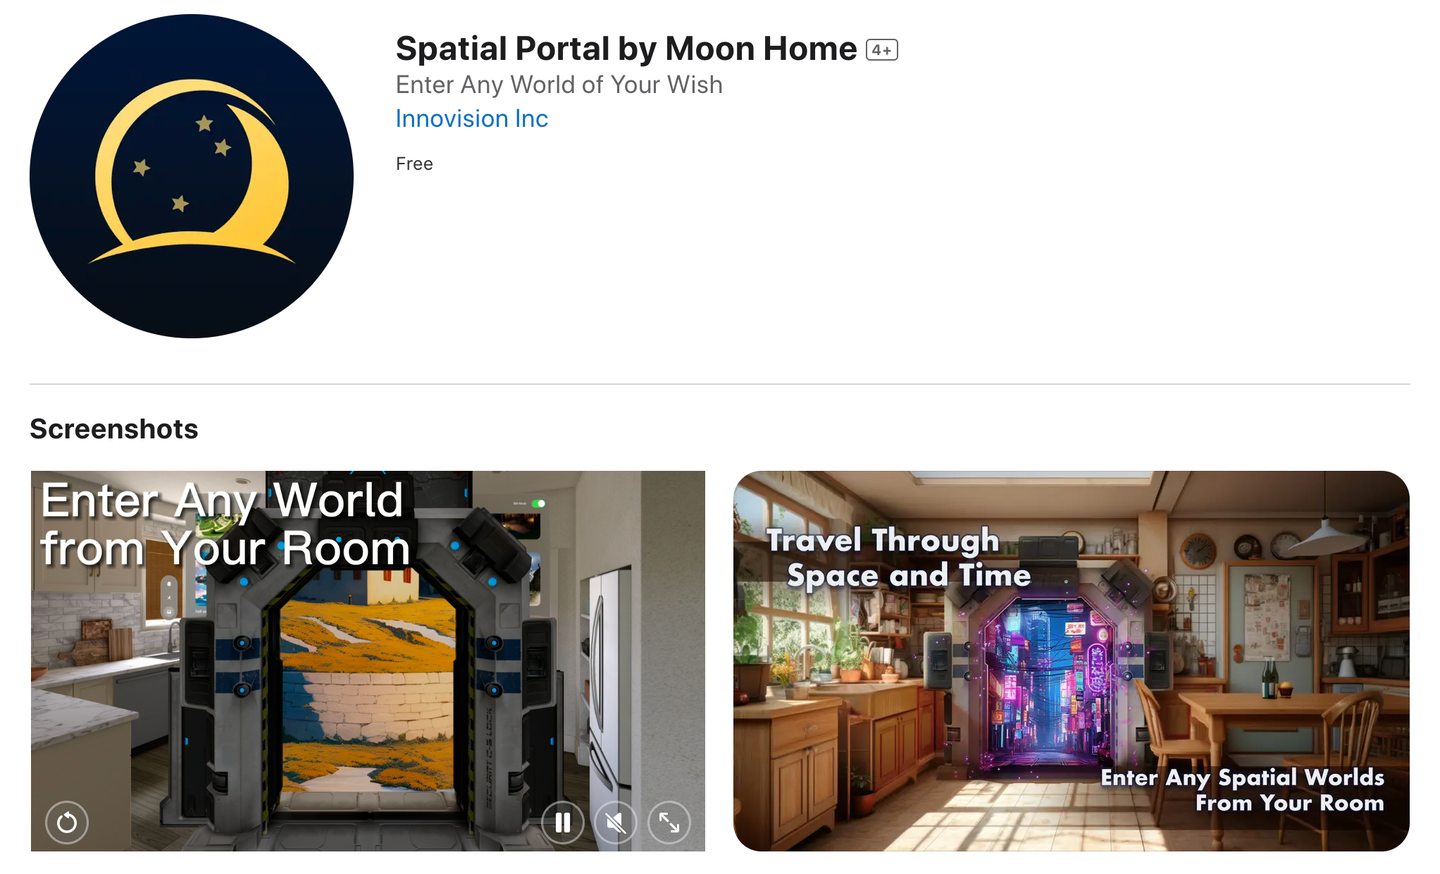This screenshot has width=1440, height=874.
Task: Click the Enter Any World of Your Wish subtitle
Action: pyautogui.click(x=559, y=85)
